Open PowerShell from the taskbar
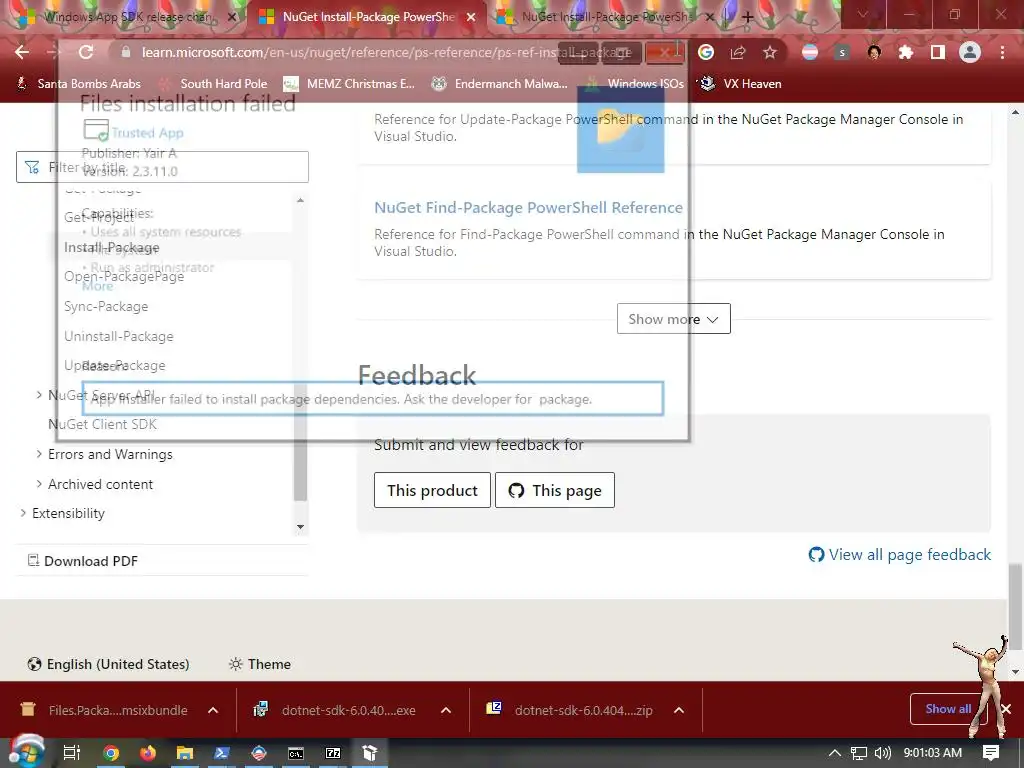 pos(222,753)
